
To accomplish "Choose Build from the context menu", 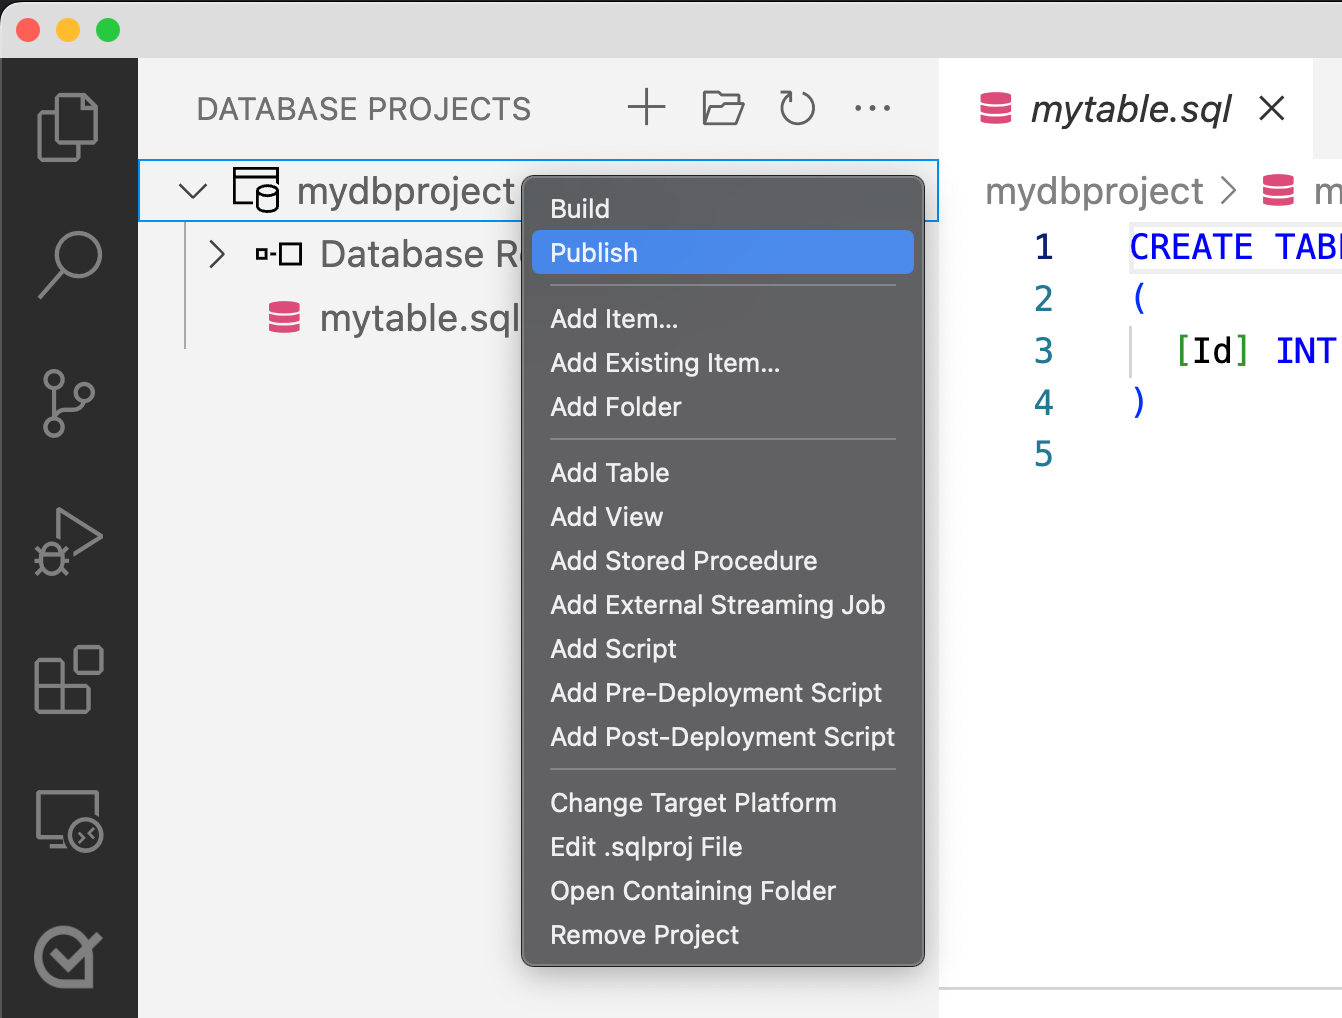I will point(580,208).
